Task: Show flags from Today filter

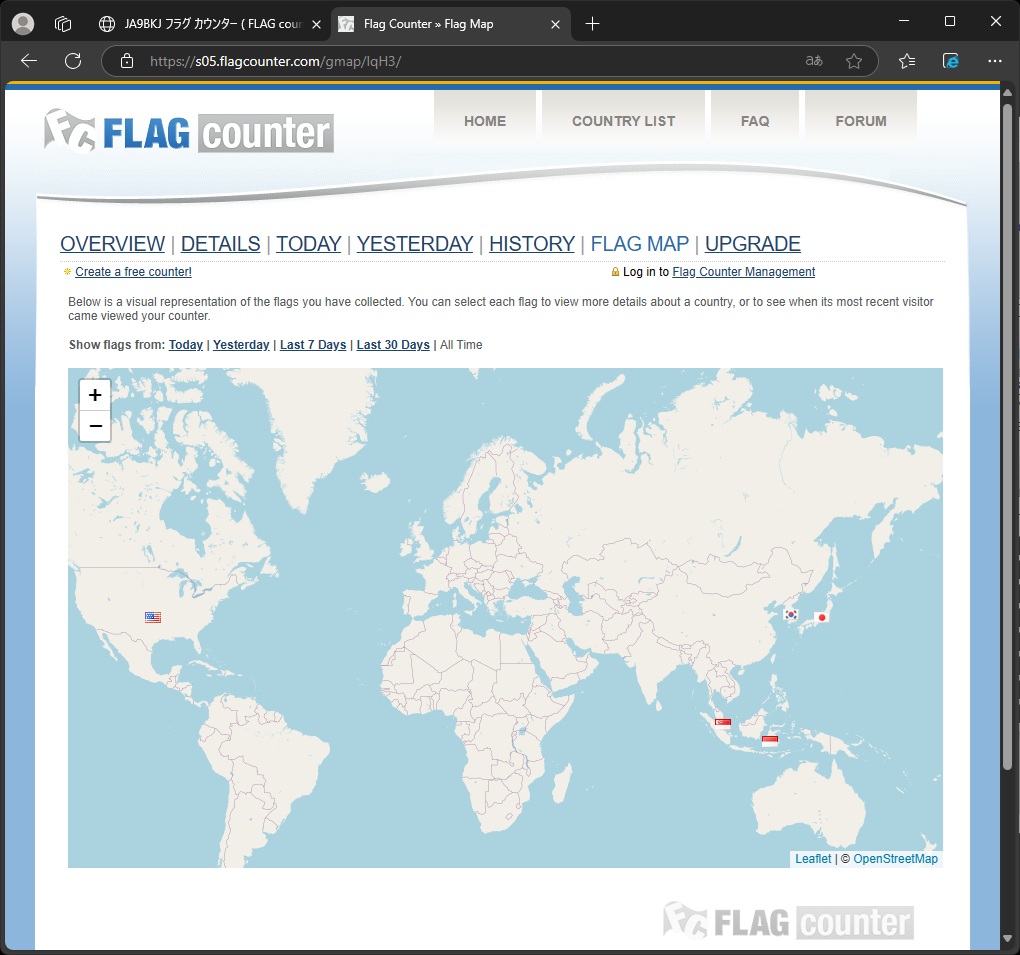Action: 186,345
